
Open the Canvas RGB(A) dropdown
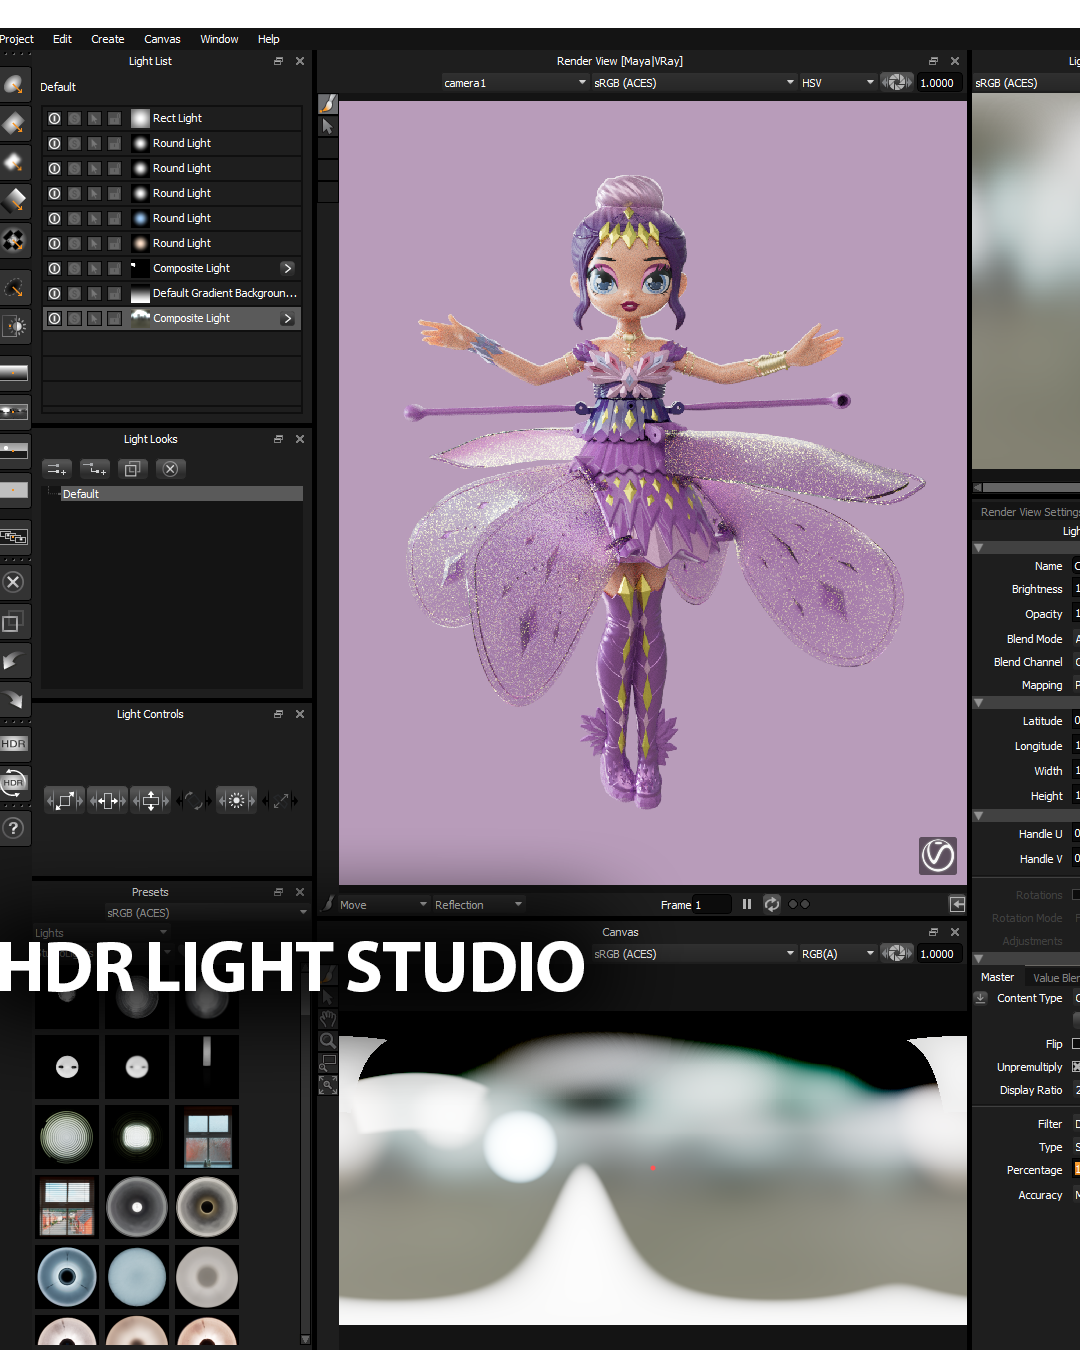837,954
